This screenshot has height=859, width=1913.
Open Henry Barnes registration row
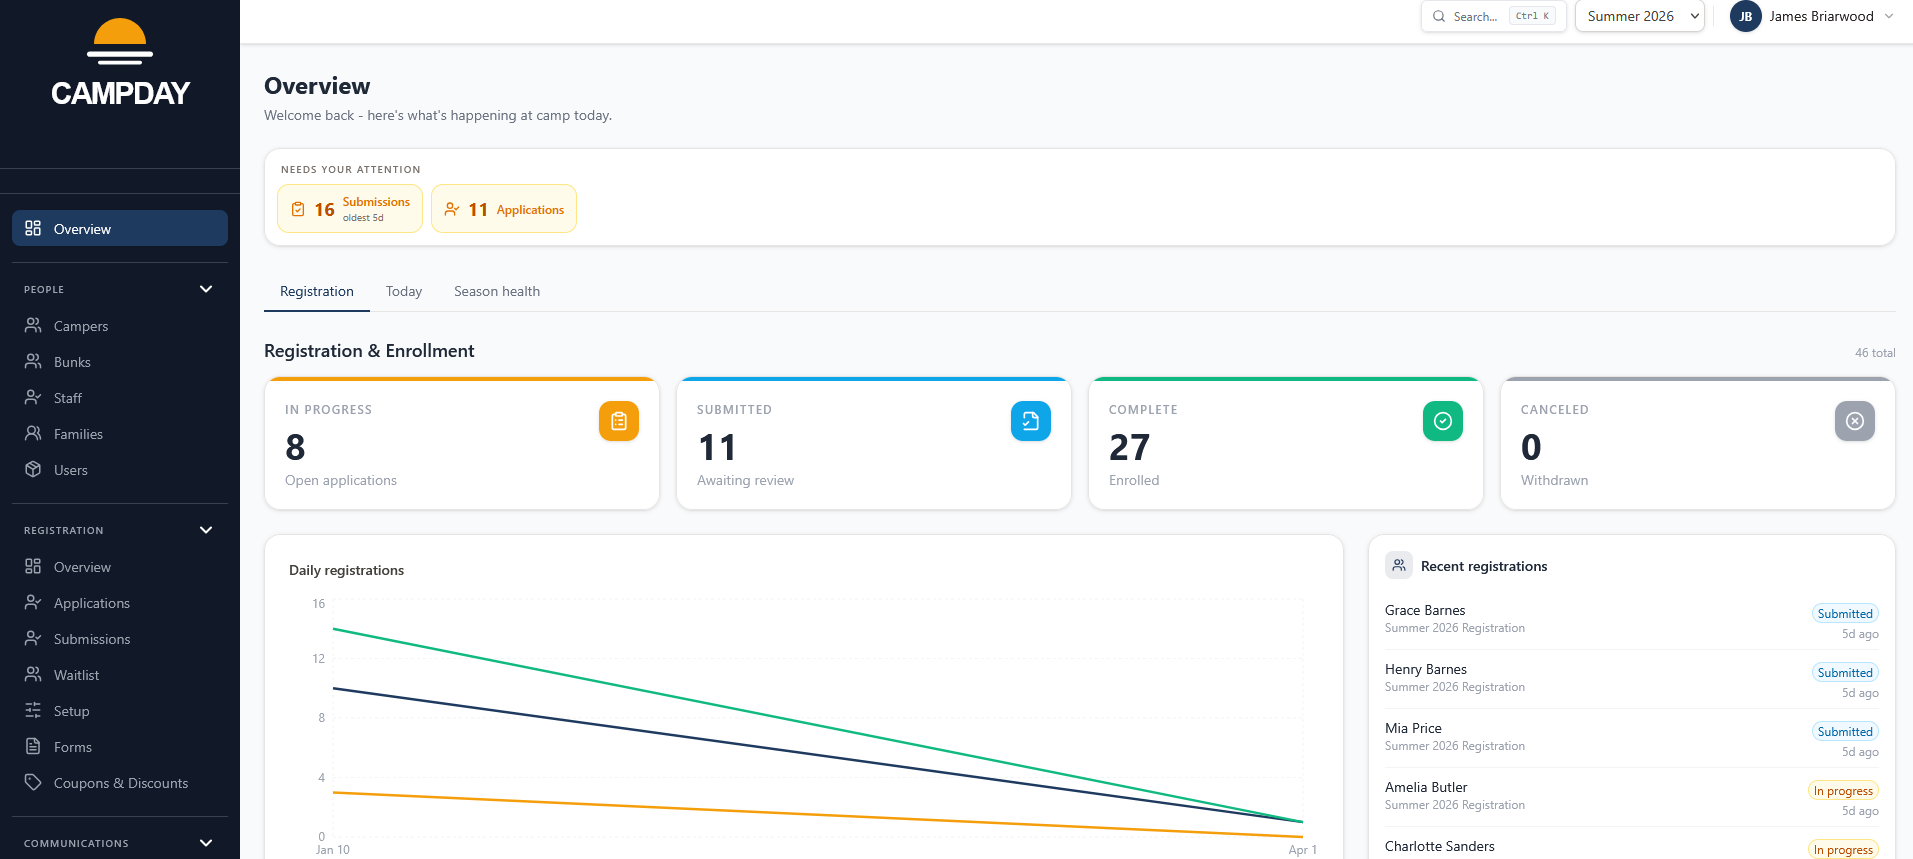tap(1632, 679)
